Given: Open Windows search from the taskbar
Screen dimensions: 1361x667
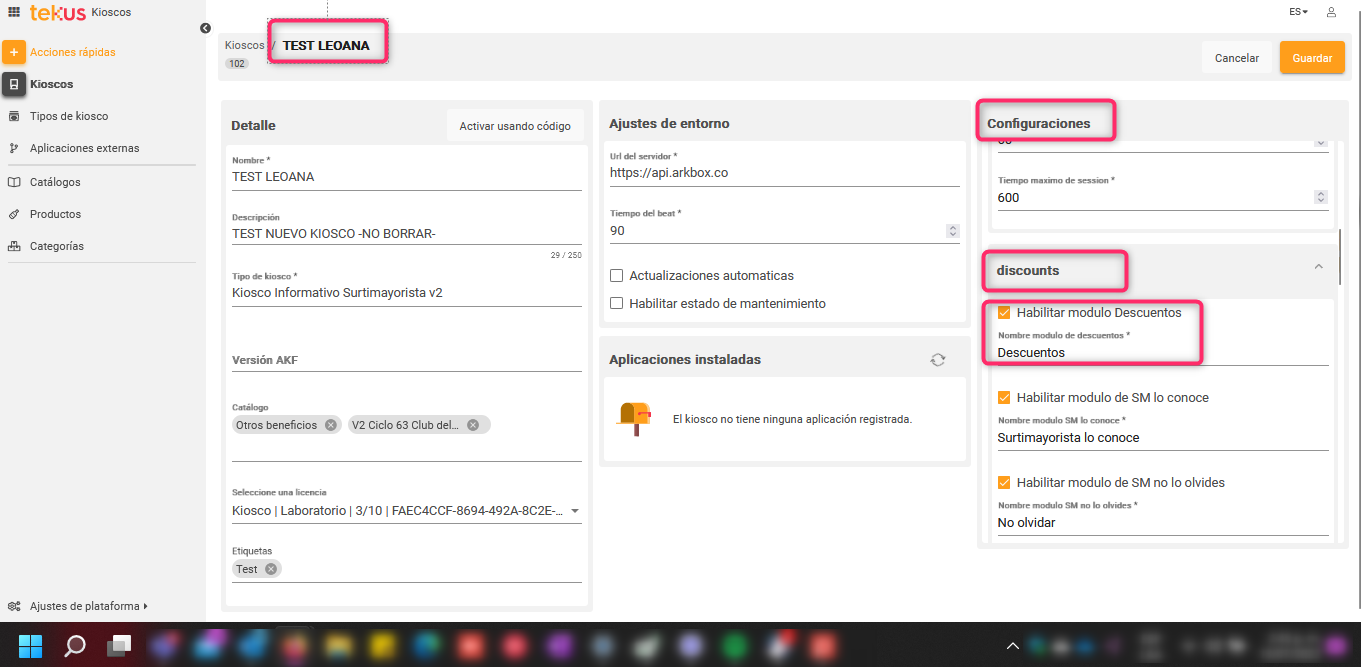Looking at the screenshot, I should coord(75,645).
